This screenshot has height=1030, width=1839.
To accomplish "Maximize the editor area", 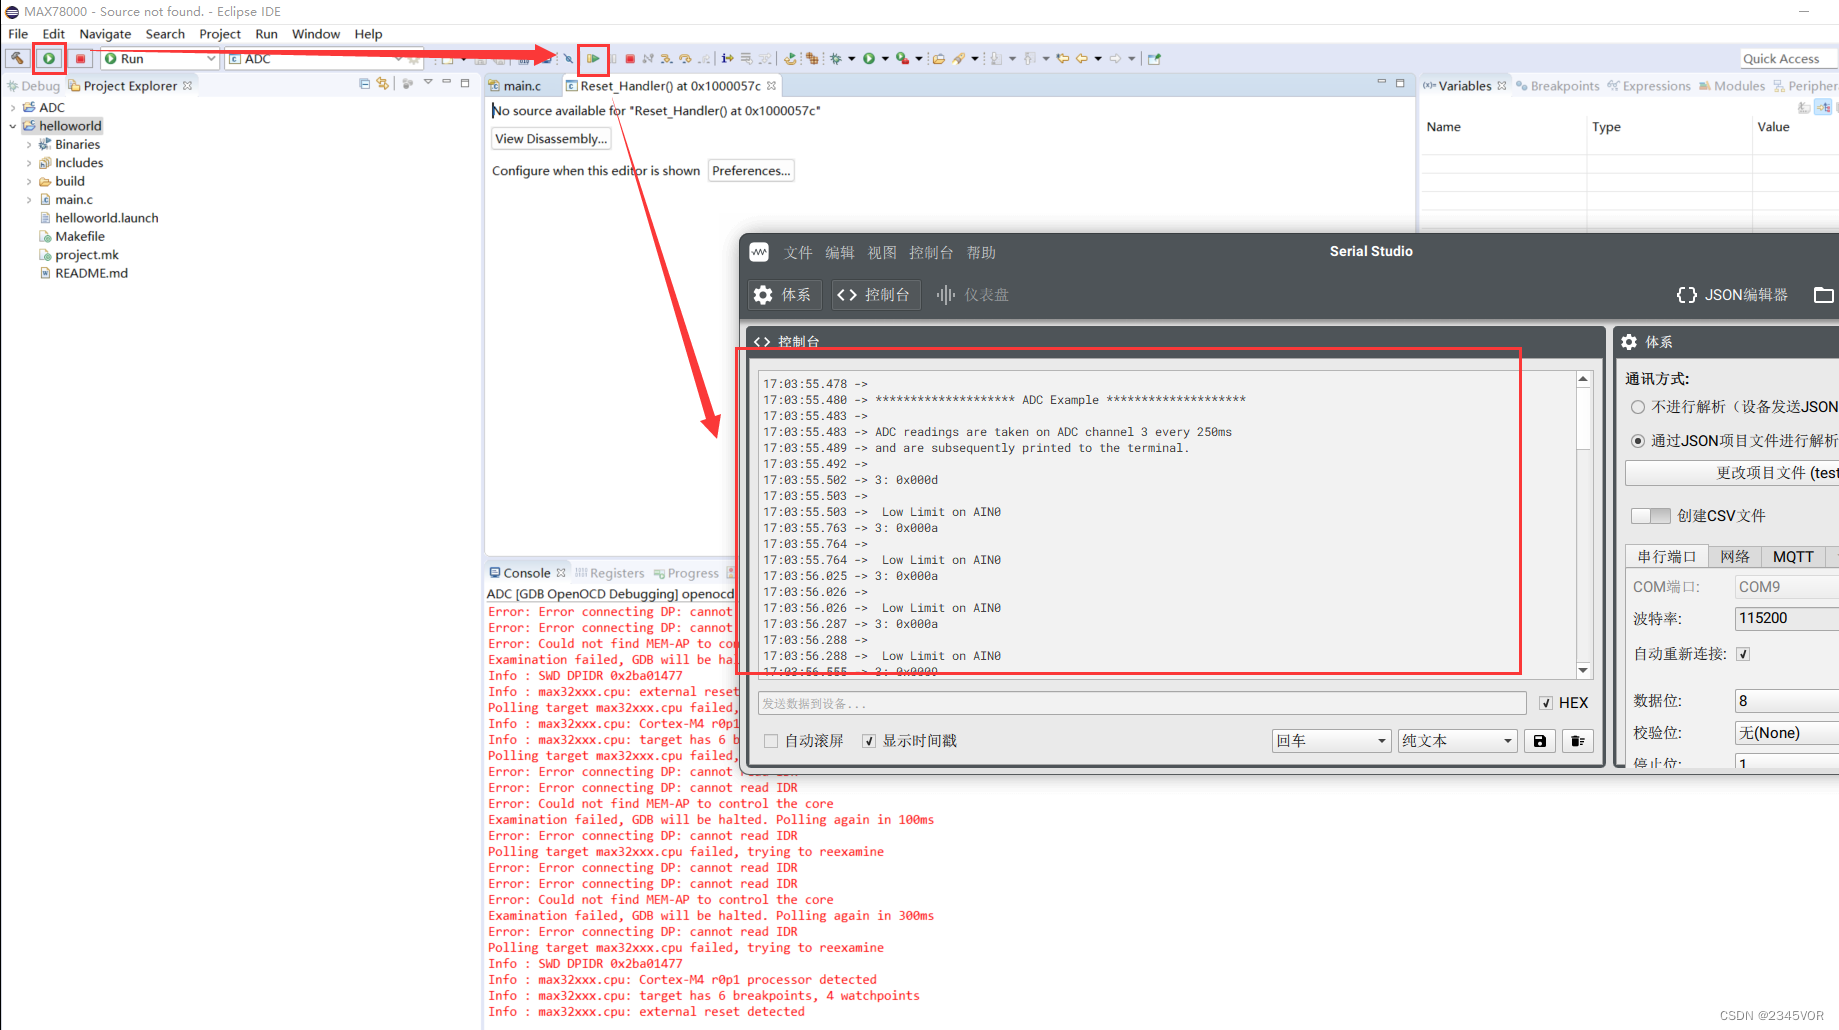I will [x=1400, y=83].
